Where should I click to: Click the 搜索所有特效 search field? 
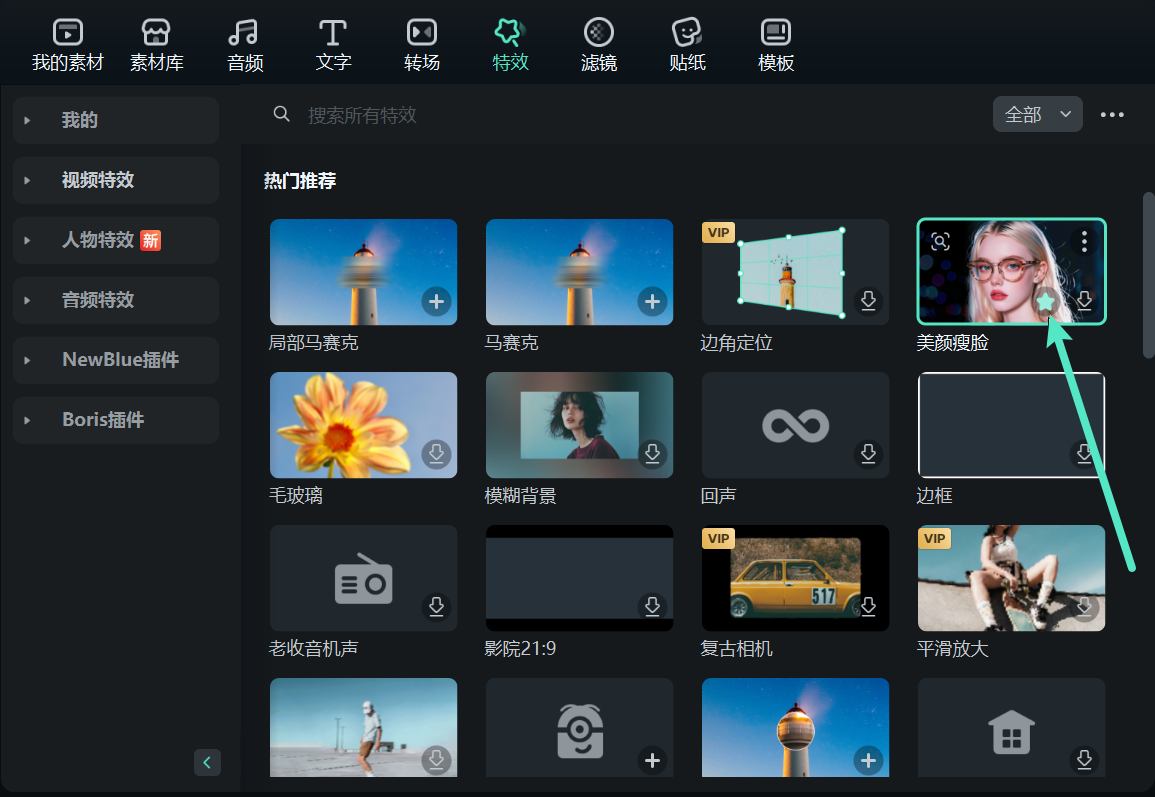pos(400,114)
